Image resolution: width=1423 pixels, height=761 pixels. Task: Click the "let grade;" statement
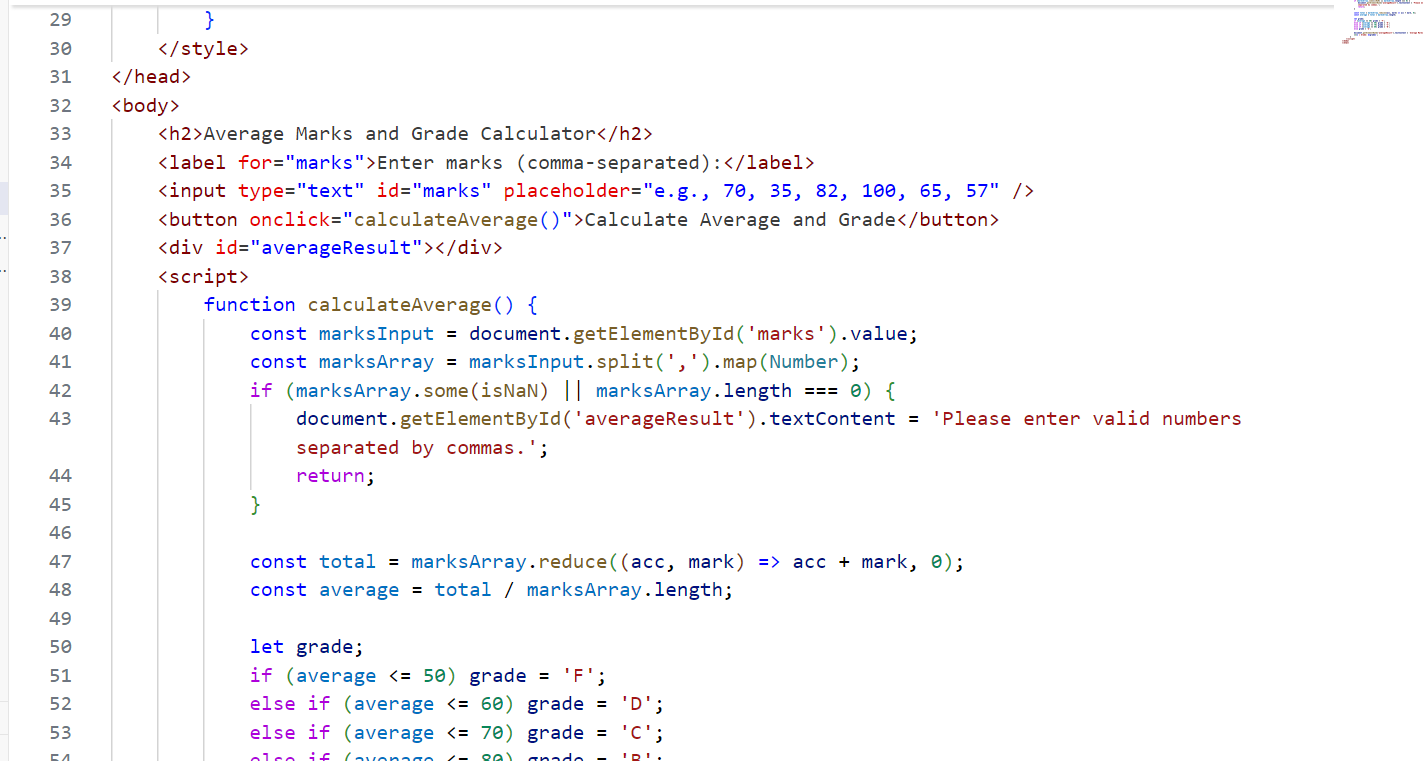tap(307, 647)
